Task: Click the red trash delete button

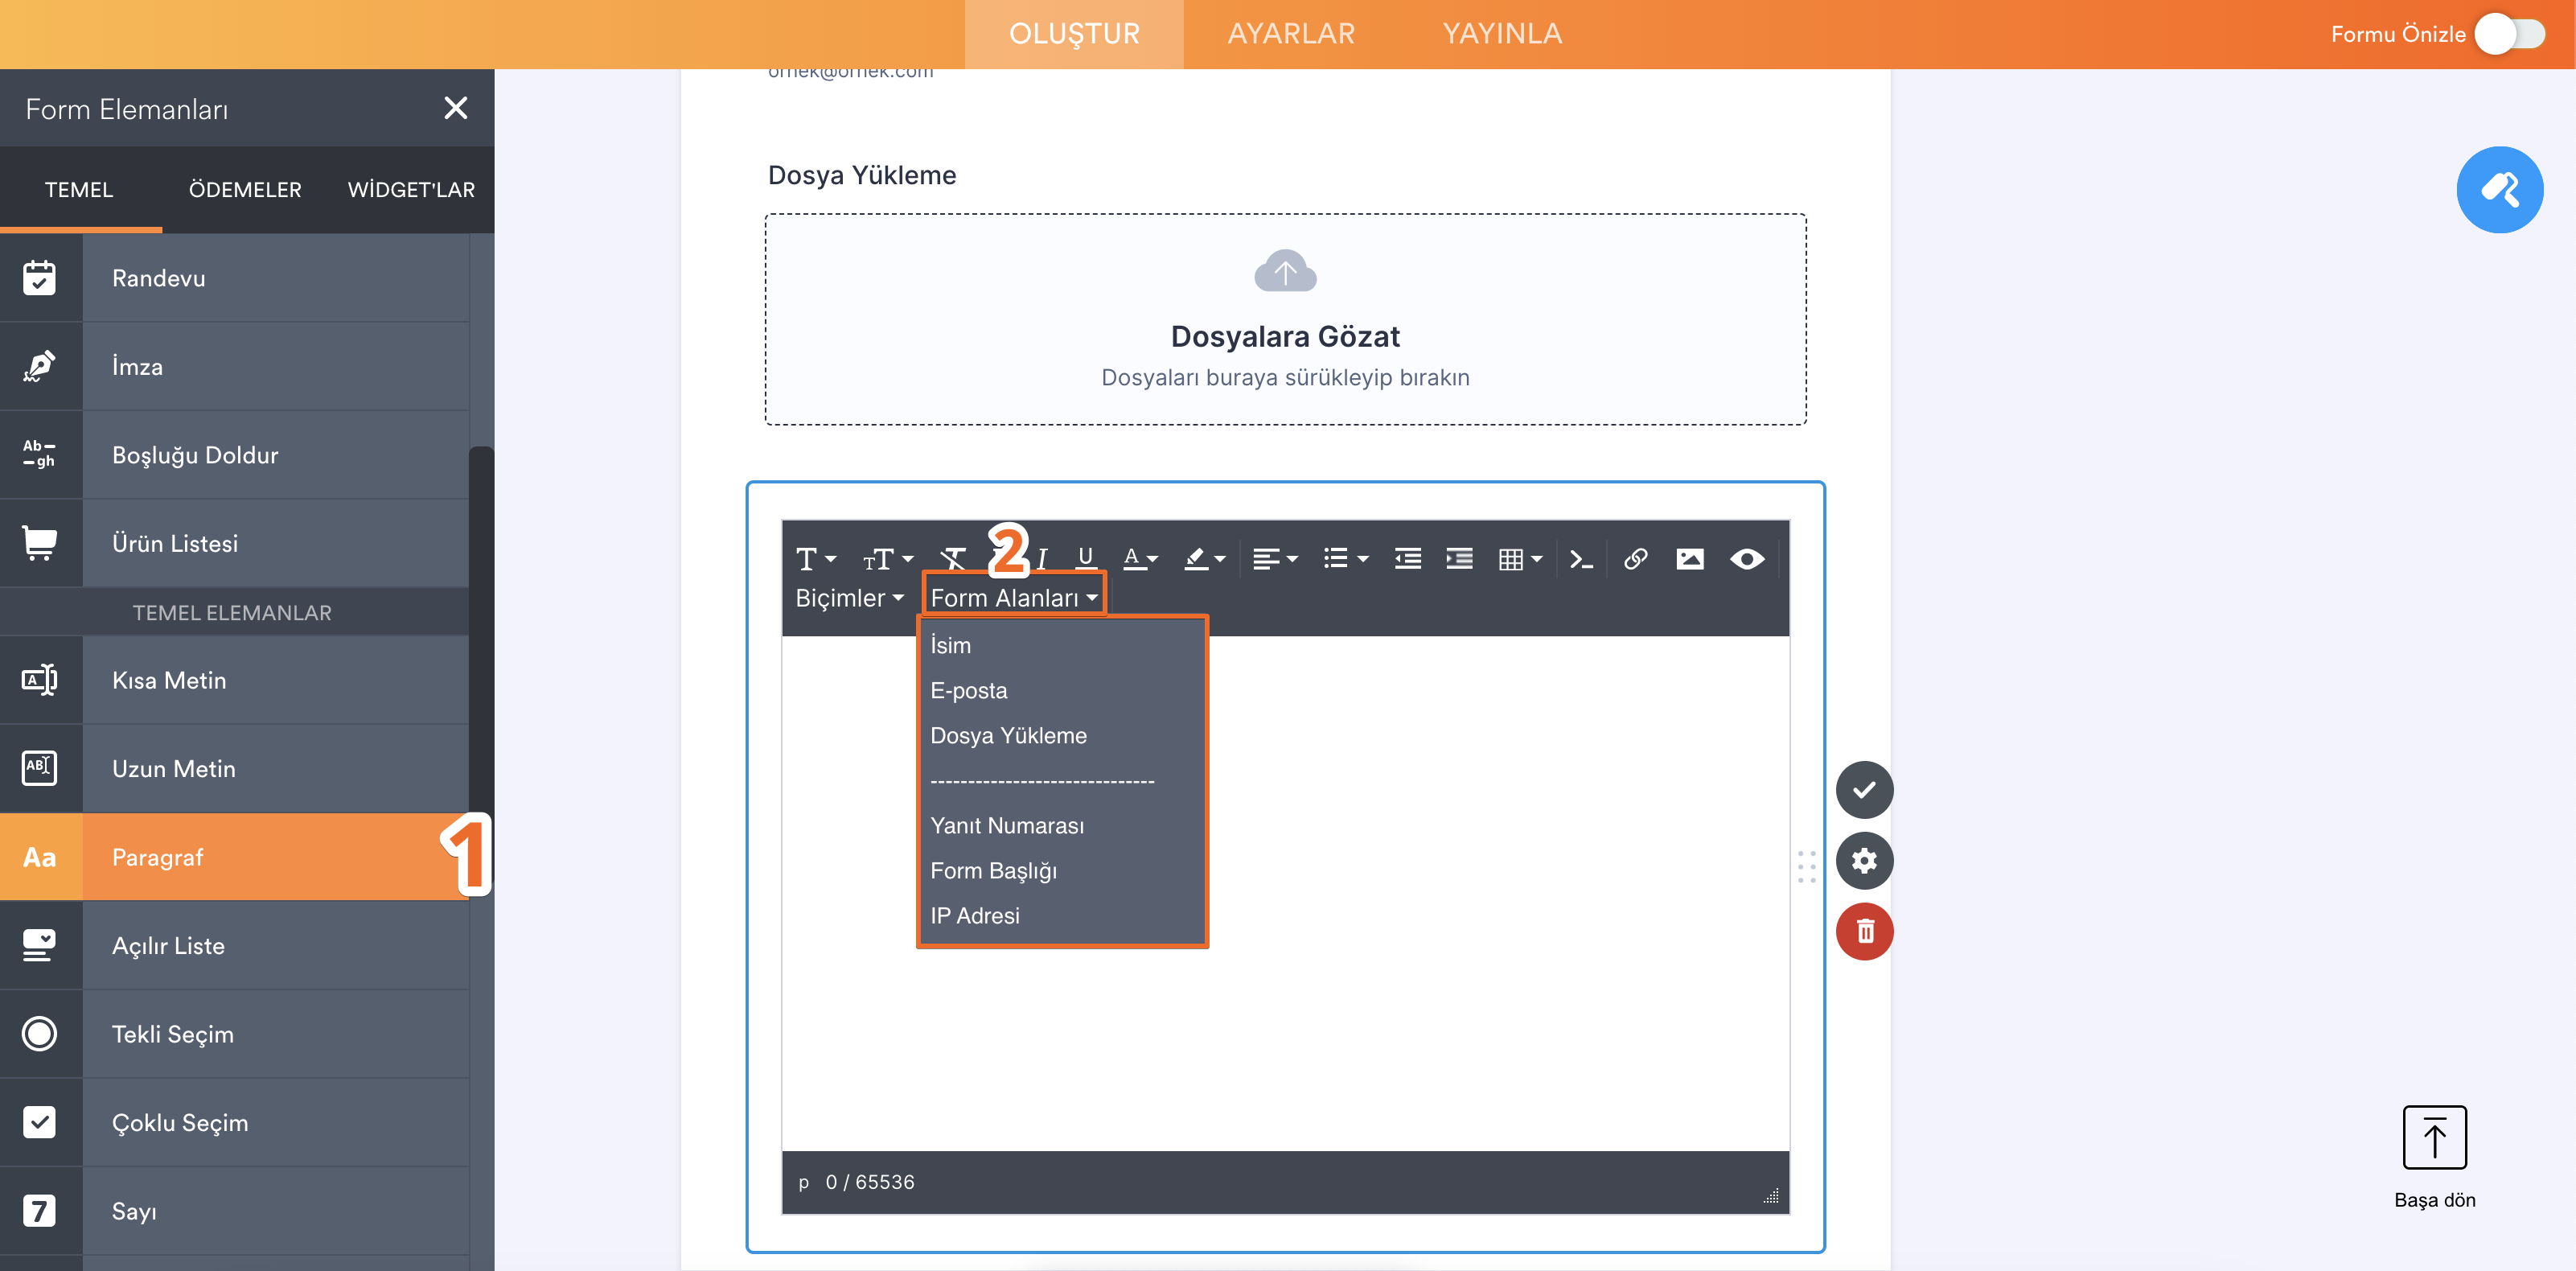Action: [x=1864, y=932]
